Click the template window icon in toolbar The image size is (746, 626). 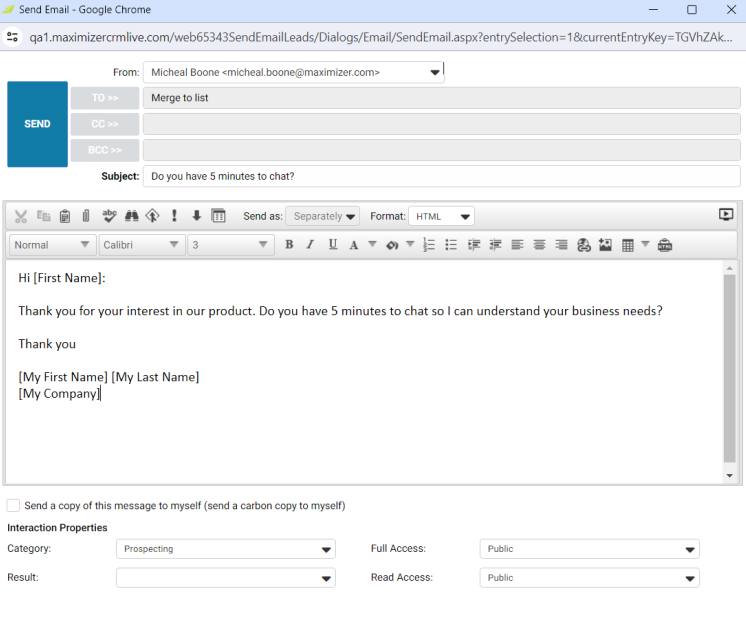click(218, 216)
